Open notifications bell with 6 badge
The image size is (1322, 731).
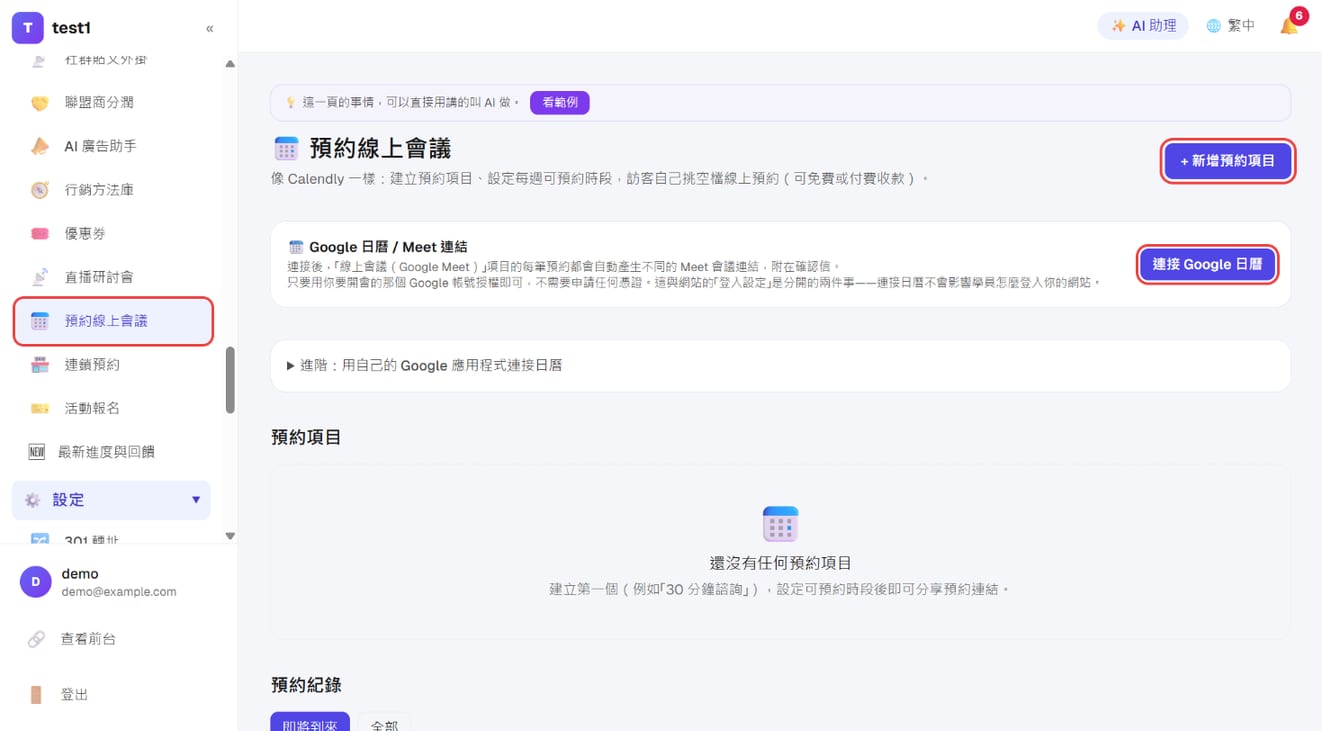pos(1290,26)
